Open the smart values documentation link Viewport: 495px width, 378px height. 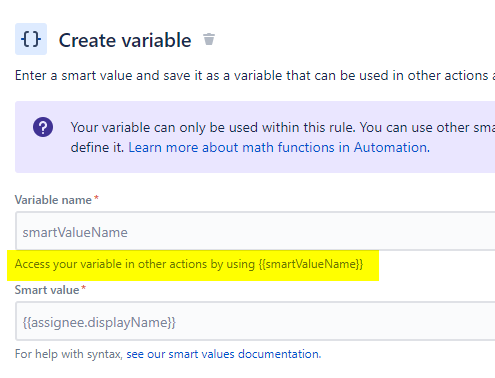coord(224,354)
